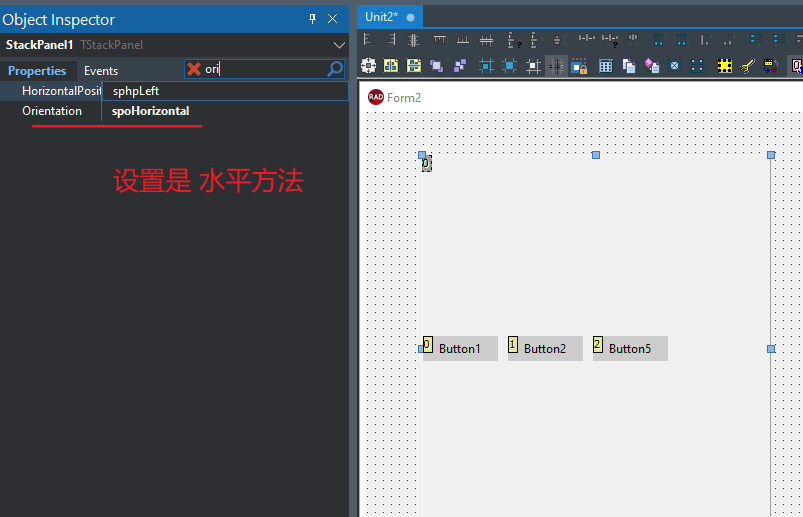This screenshot has height=517, width=803.
Task: Switch to the Events tab
Action: tap(101, 71)
